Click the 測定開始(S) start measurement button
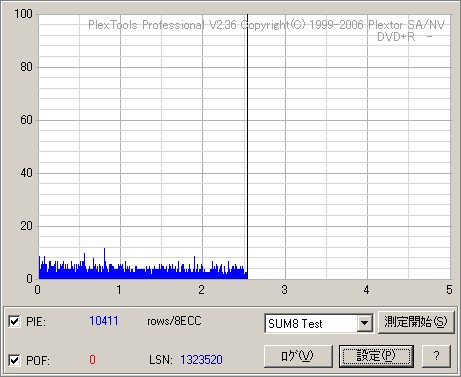Screen dimensions: 461x377 tap(416, 322)
